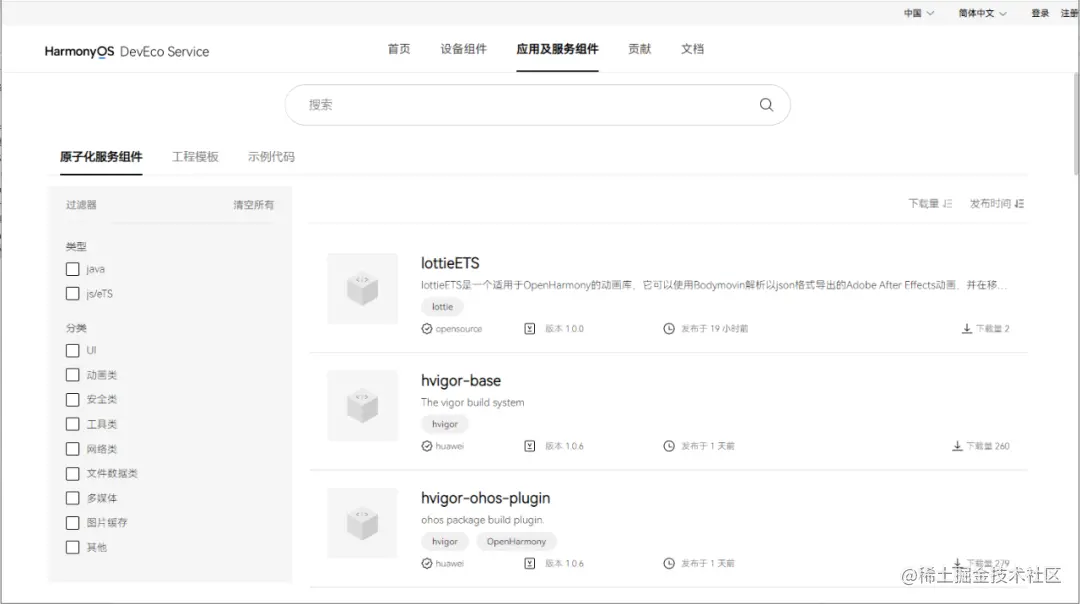1080x604 pixels.
Task: Open the 设备组件 nav item
Action: 464,49
